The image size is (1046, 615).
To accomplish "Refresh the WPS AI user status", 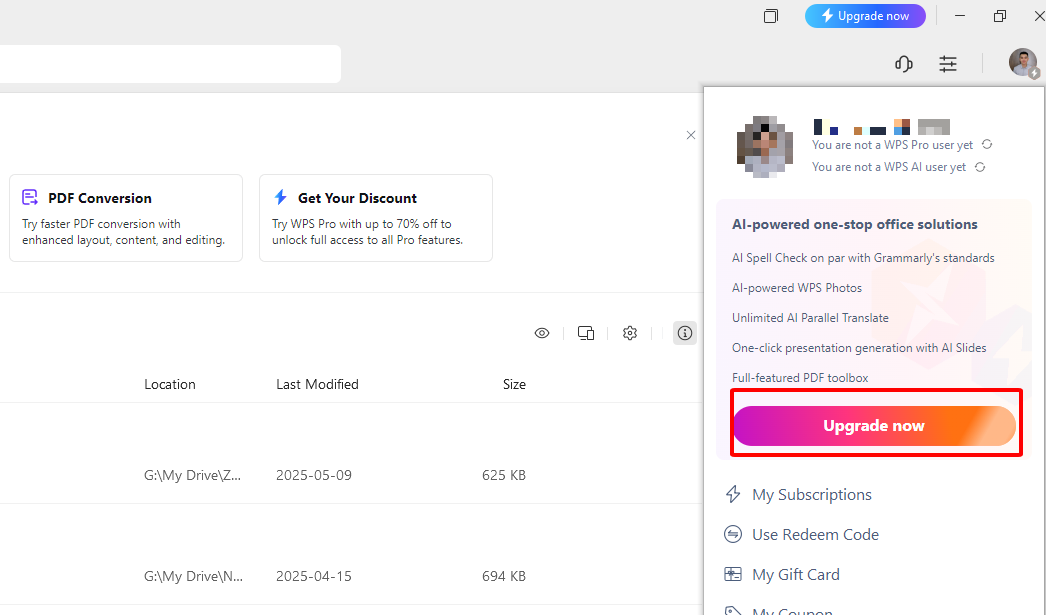I will (980, 167).
